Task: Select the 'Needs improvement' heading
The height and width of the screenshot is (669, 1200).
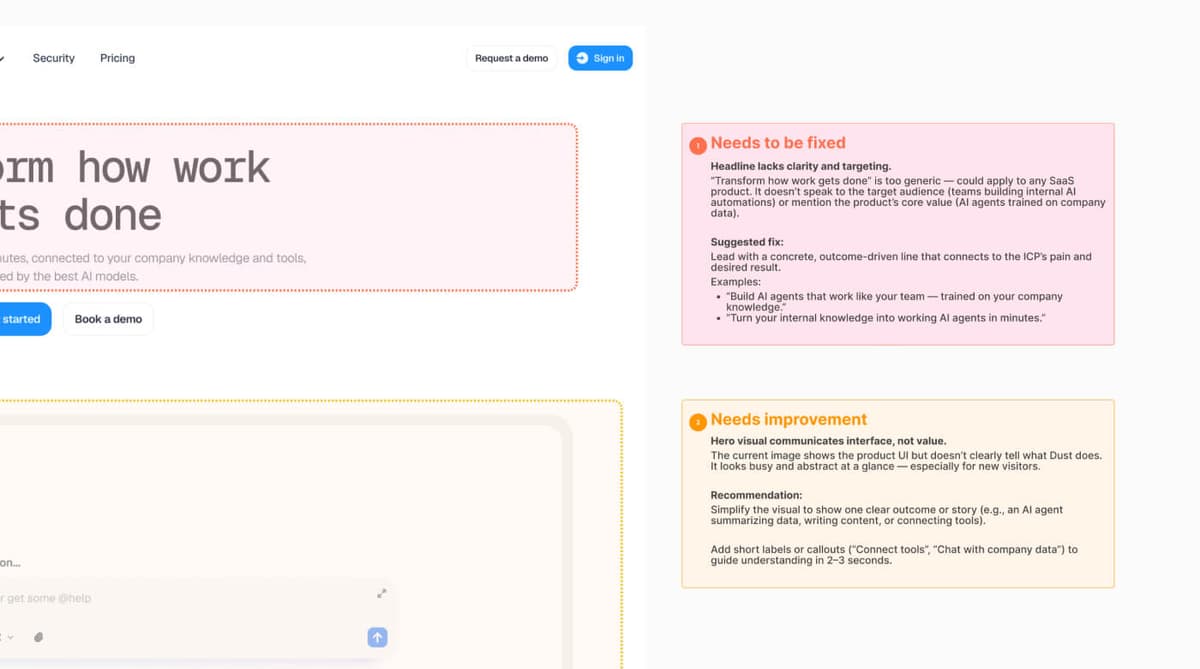Action: pos(788,419)
